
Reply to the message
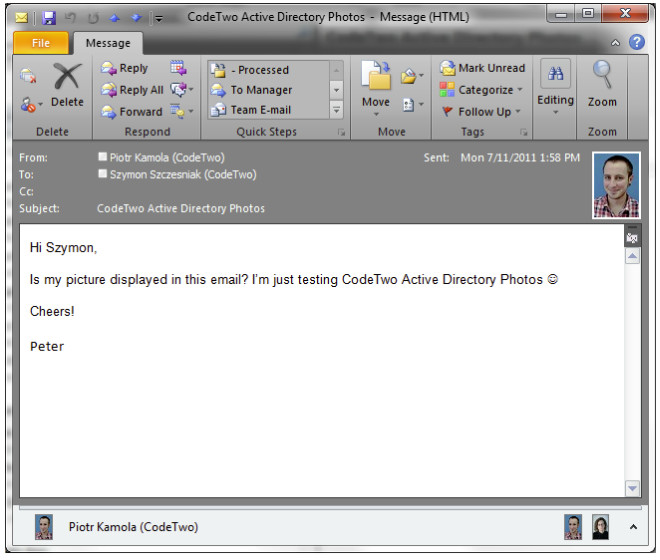click(125, 68)
